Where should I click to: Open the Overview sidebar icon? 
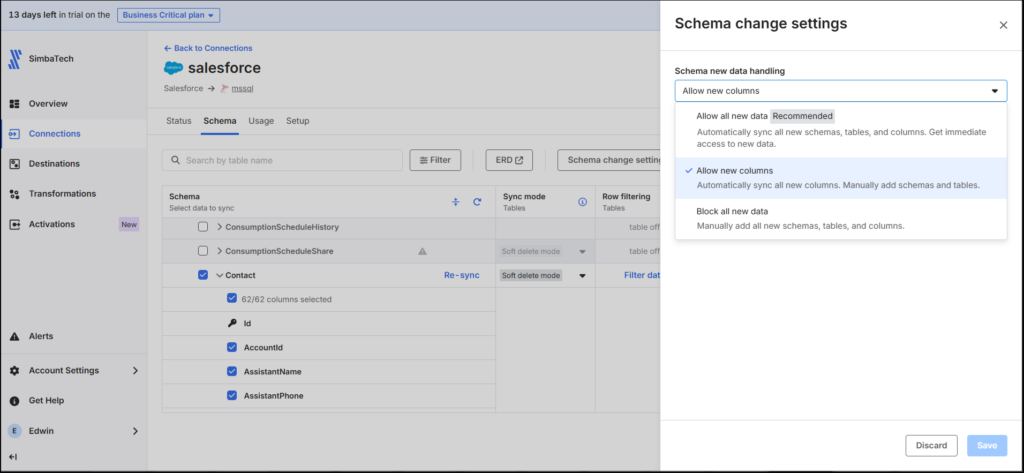(x=14, y=104)
